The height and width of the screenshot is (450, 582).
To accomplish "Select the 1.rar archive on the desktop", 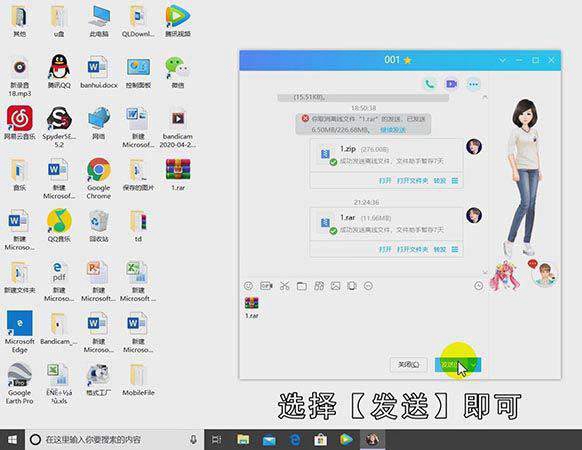I will [178, 174].
